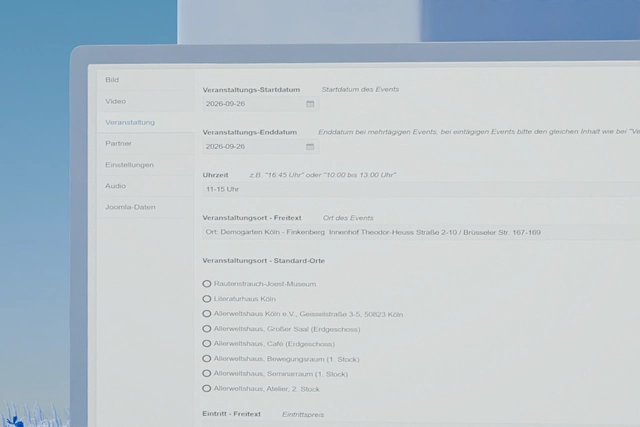Screen dimensions: 640x427
Task: Select Allerweltshaus Bewegungsraum radio button
Action: point(207,359)
